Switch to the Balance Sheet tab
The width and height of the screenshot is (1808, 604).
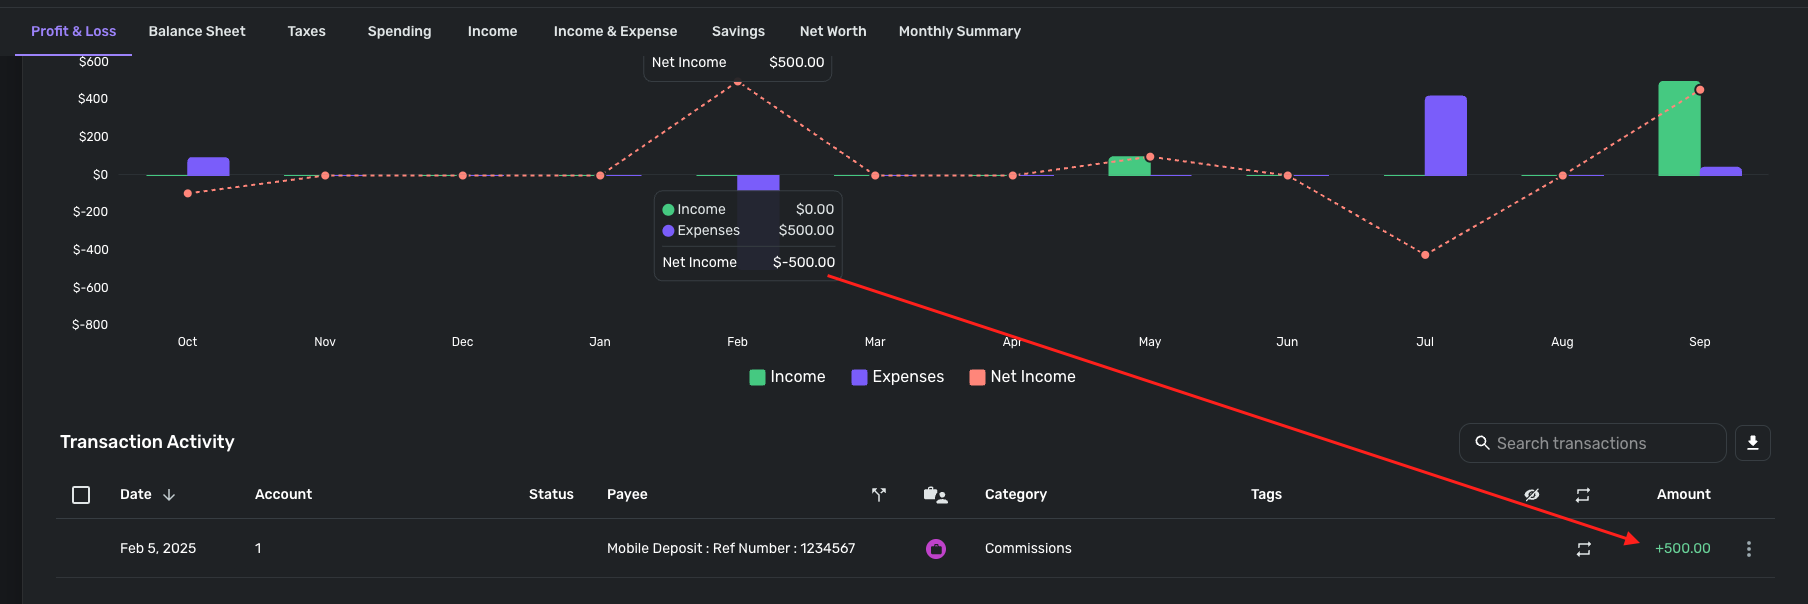[x=197, y=31]
